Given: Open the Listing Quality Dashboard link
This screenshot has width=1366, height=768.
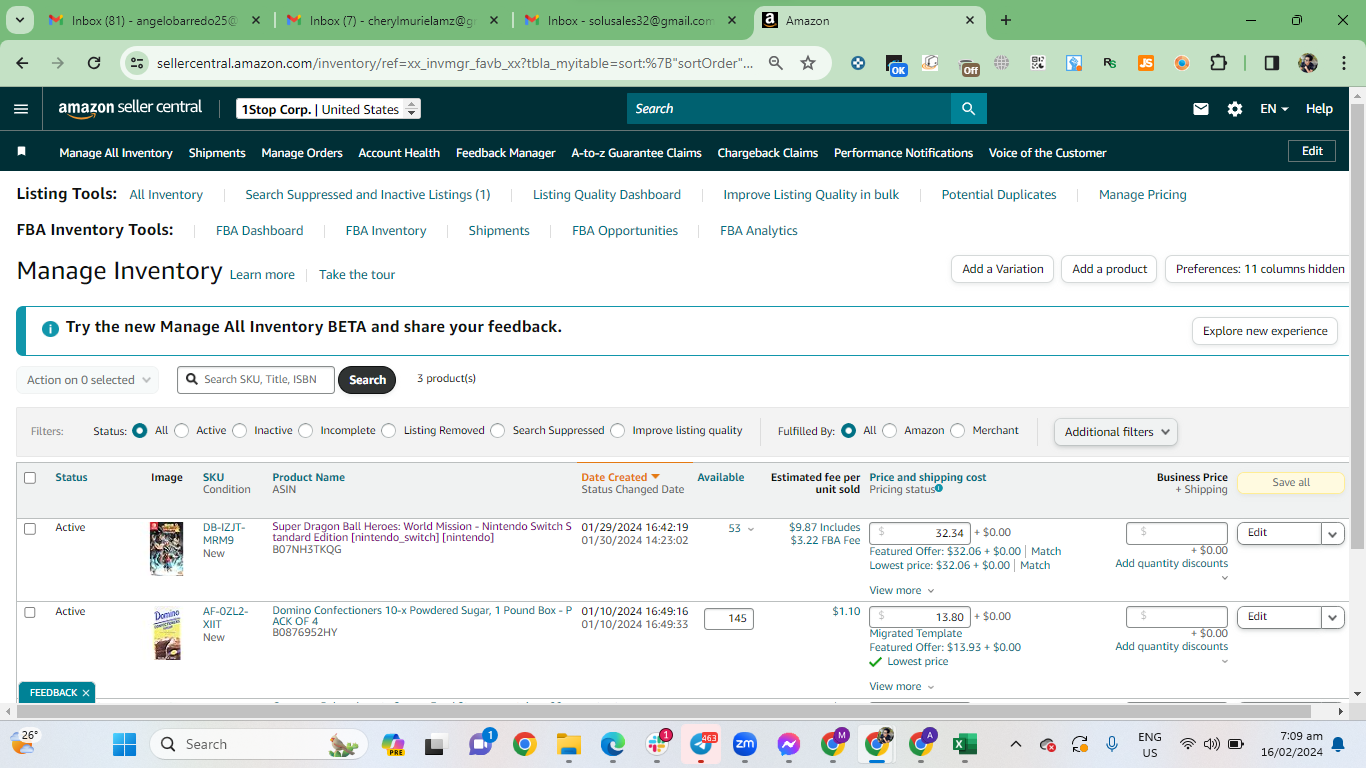Looking at the screenshot, I should [607, 195].
